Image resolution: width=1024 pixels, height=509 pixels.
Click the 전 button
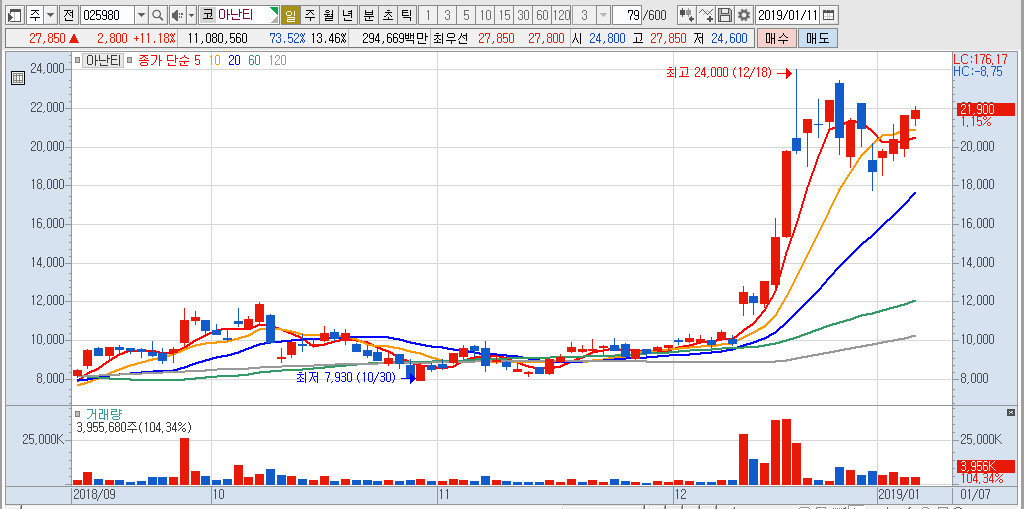[69, 14]
